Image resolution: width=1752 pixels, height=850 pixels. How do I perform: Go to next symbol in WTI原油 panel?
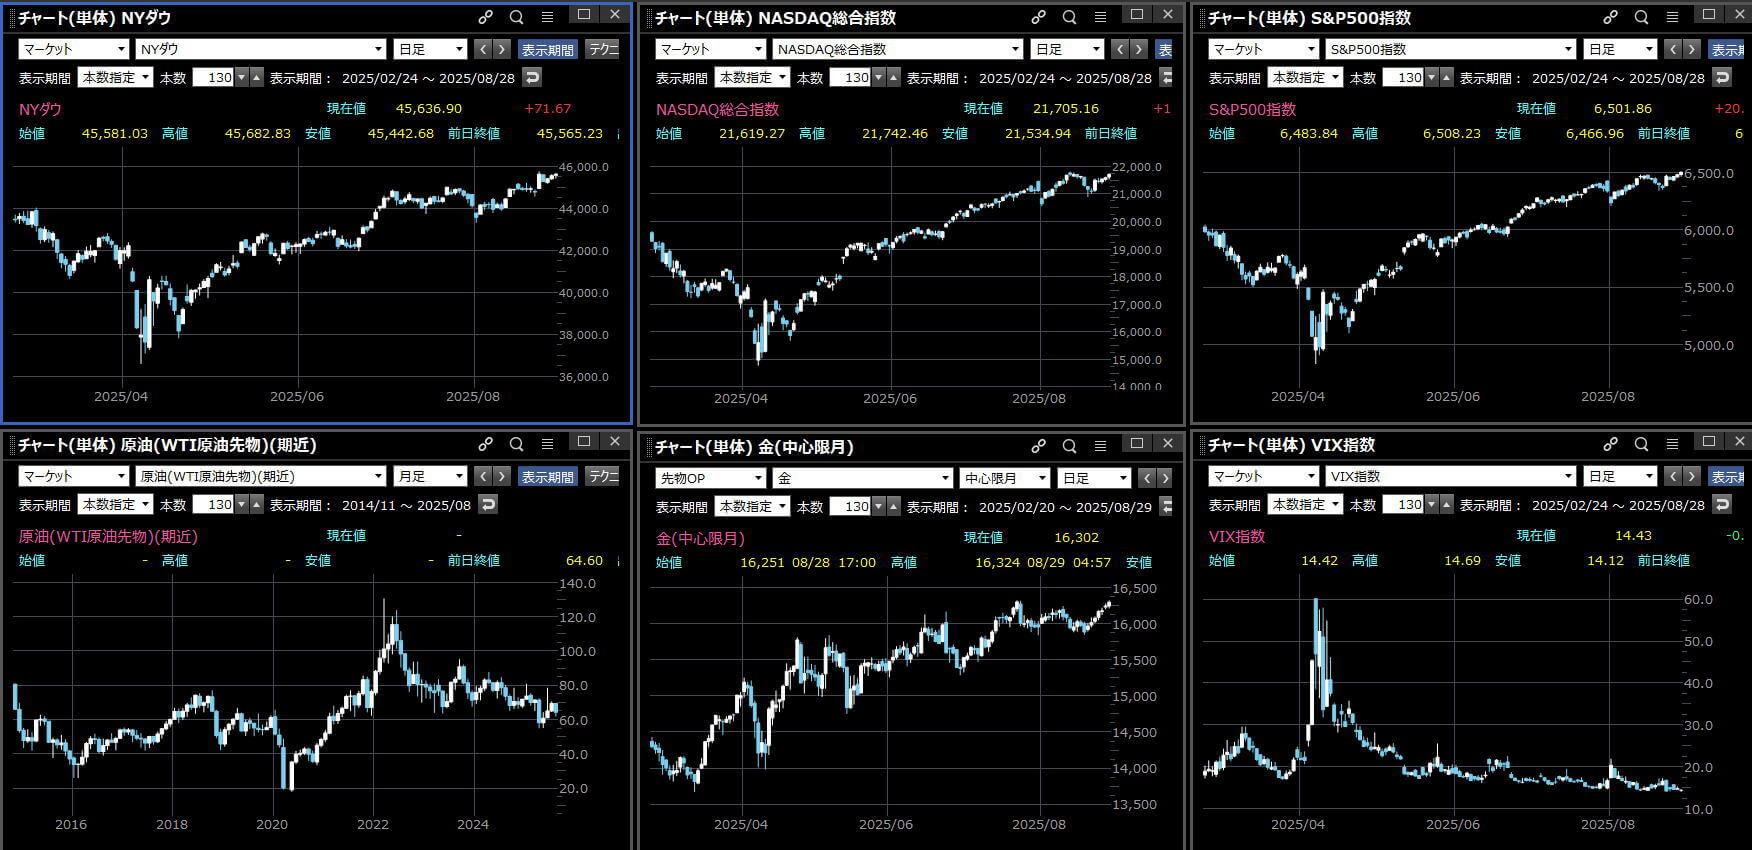coord(502,476)
